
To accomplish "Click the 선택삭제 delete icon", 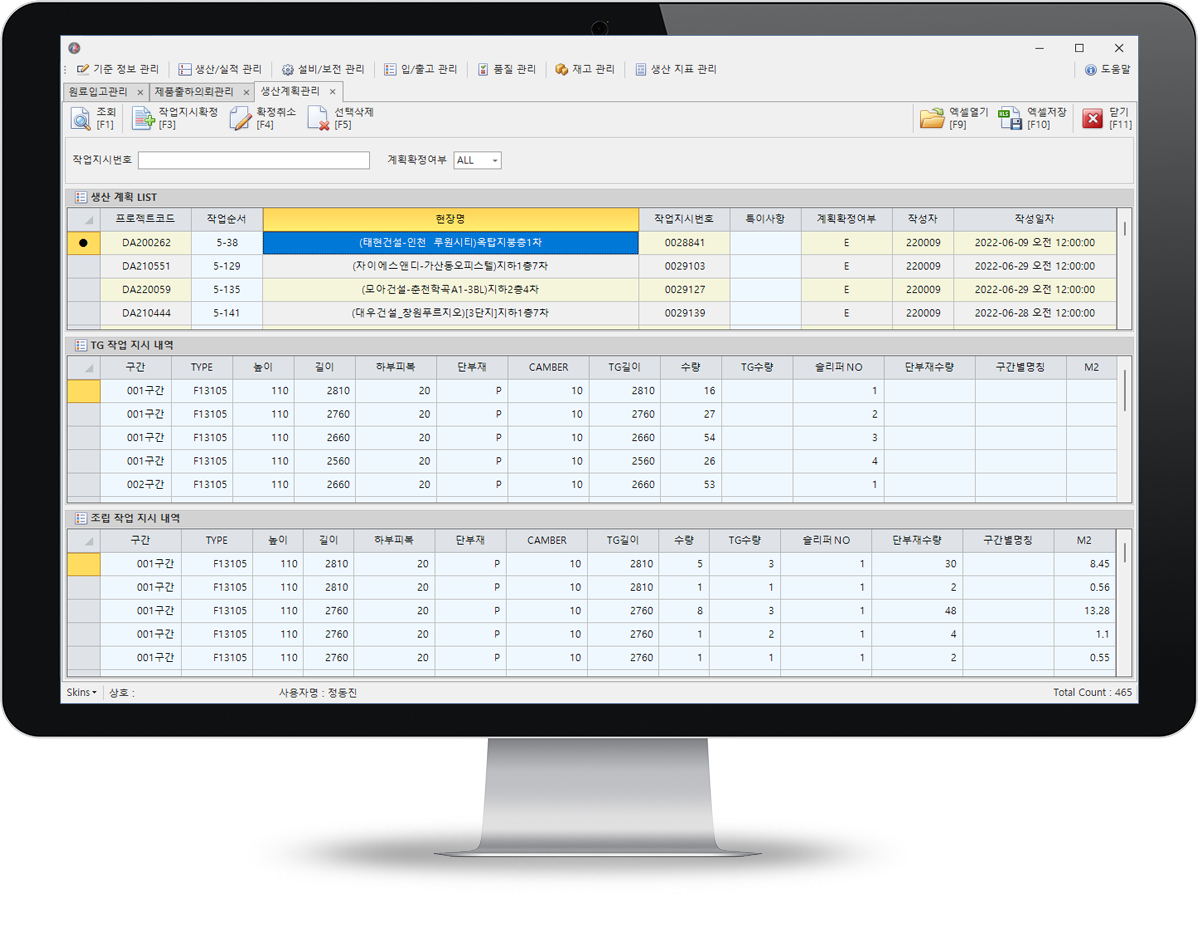I will pyautogui.click(x=318, y=119).
